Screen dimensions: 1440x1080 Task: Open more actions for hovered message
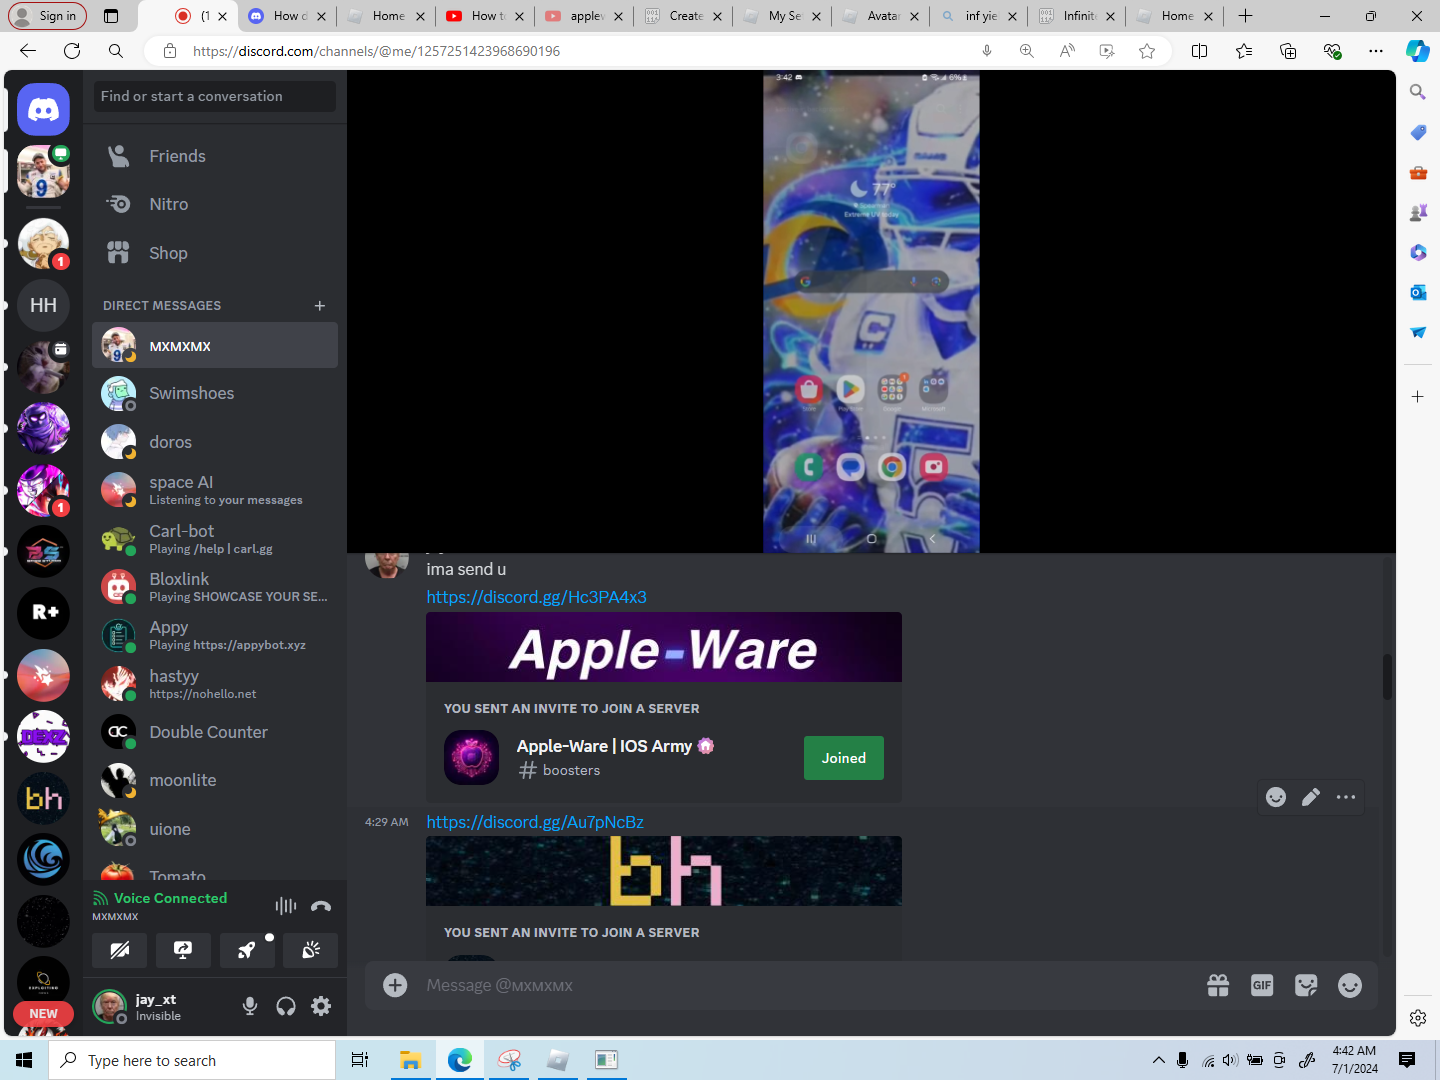pyautogui.click(x=1346, y=797)
